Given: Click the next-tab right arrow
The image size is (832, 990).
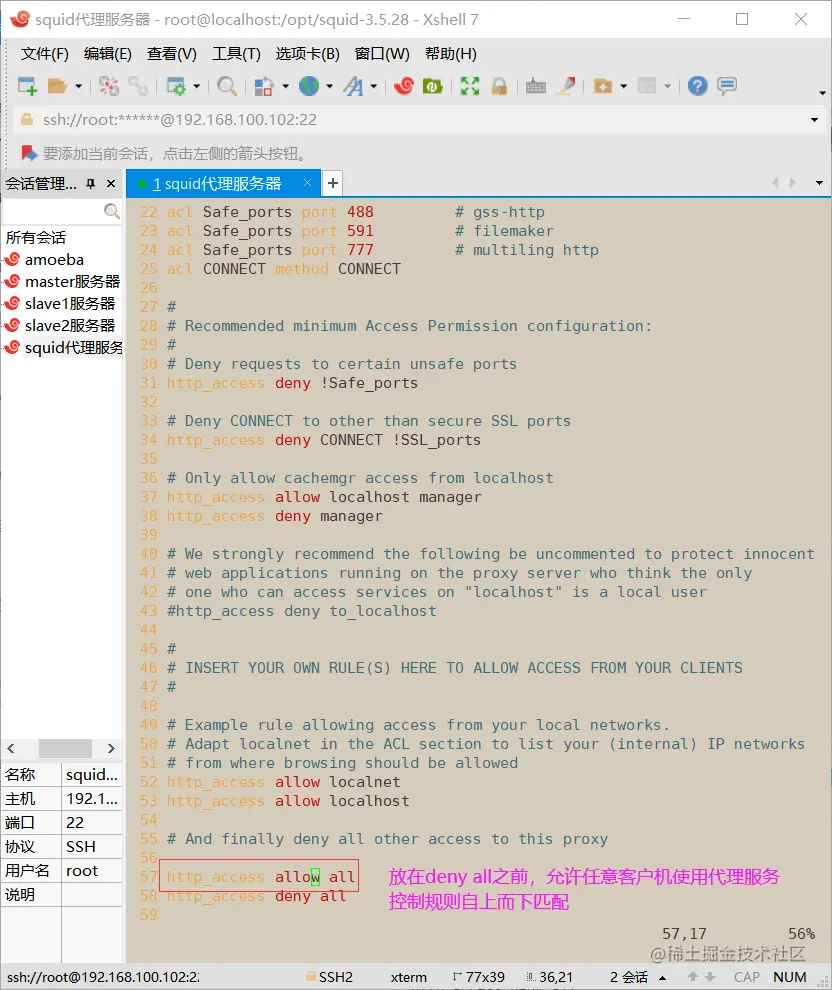Looking at the screenshot, I should coord(793,183).
